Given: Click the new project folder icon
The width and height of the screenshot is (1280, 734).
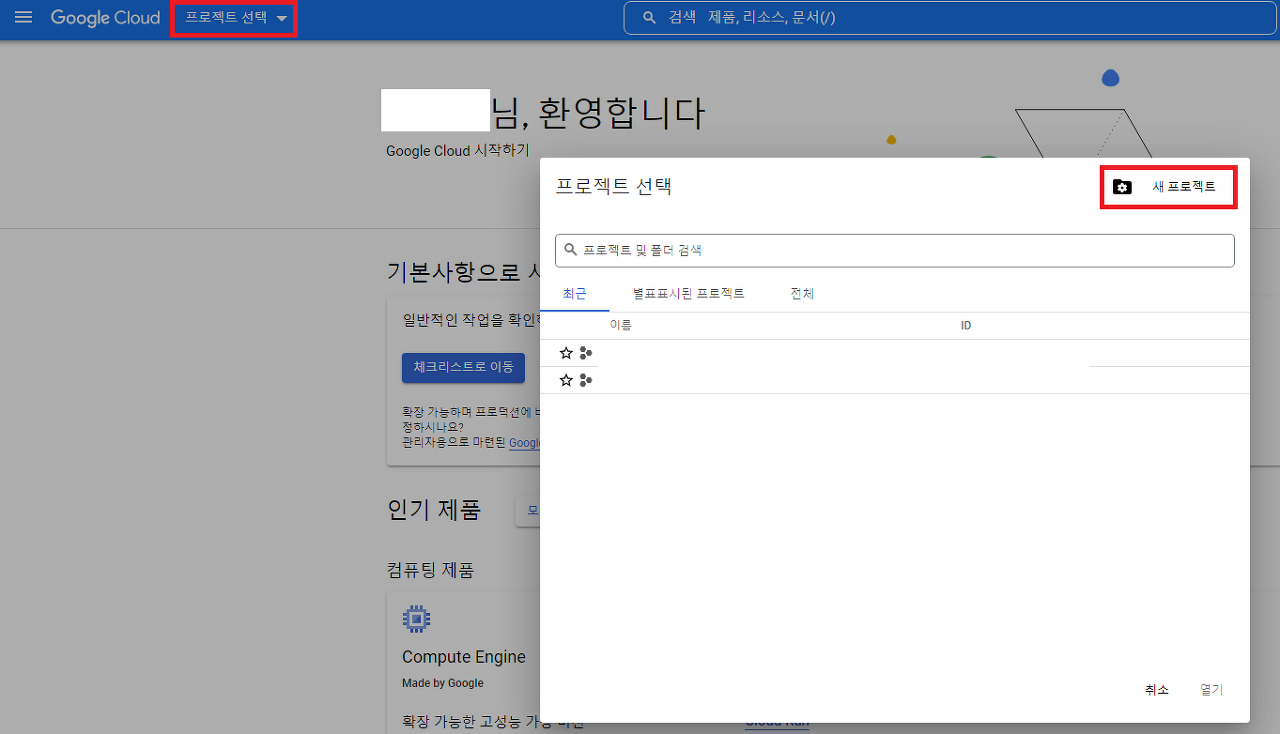Looking at the screenshot, I should [1122, 187].
